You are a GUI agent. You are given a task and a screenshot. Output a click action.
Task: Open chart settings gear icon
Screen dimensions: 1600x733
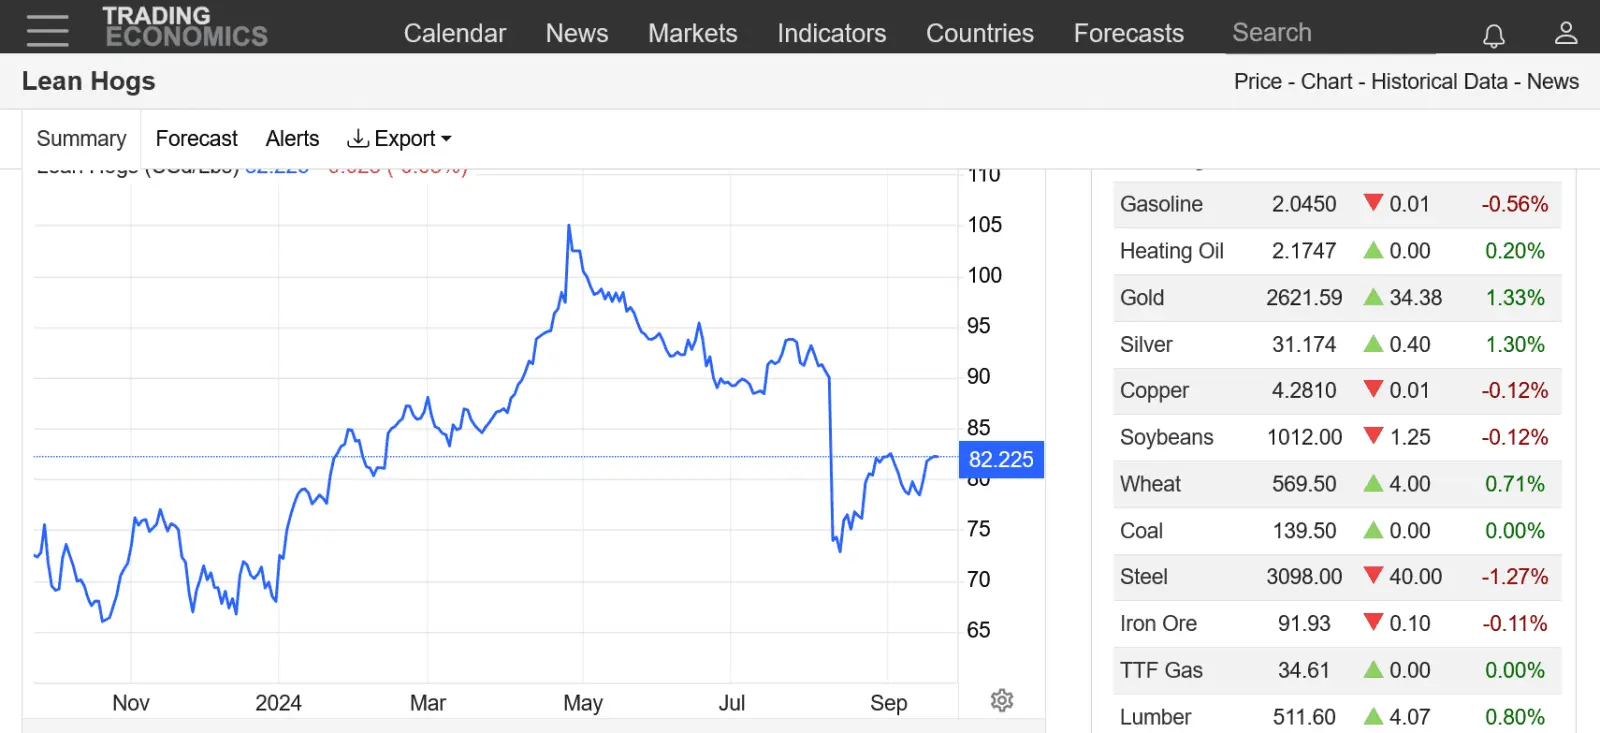(x=1002, y=700)
